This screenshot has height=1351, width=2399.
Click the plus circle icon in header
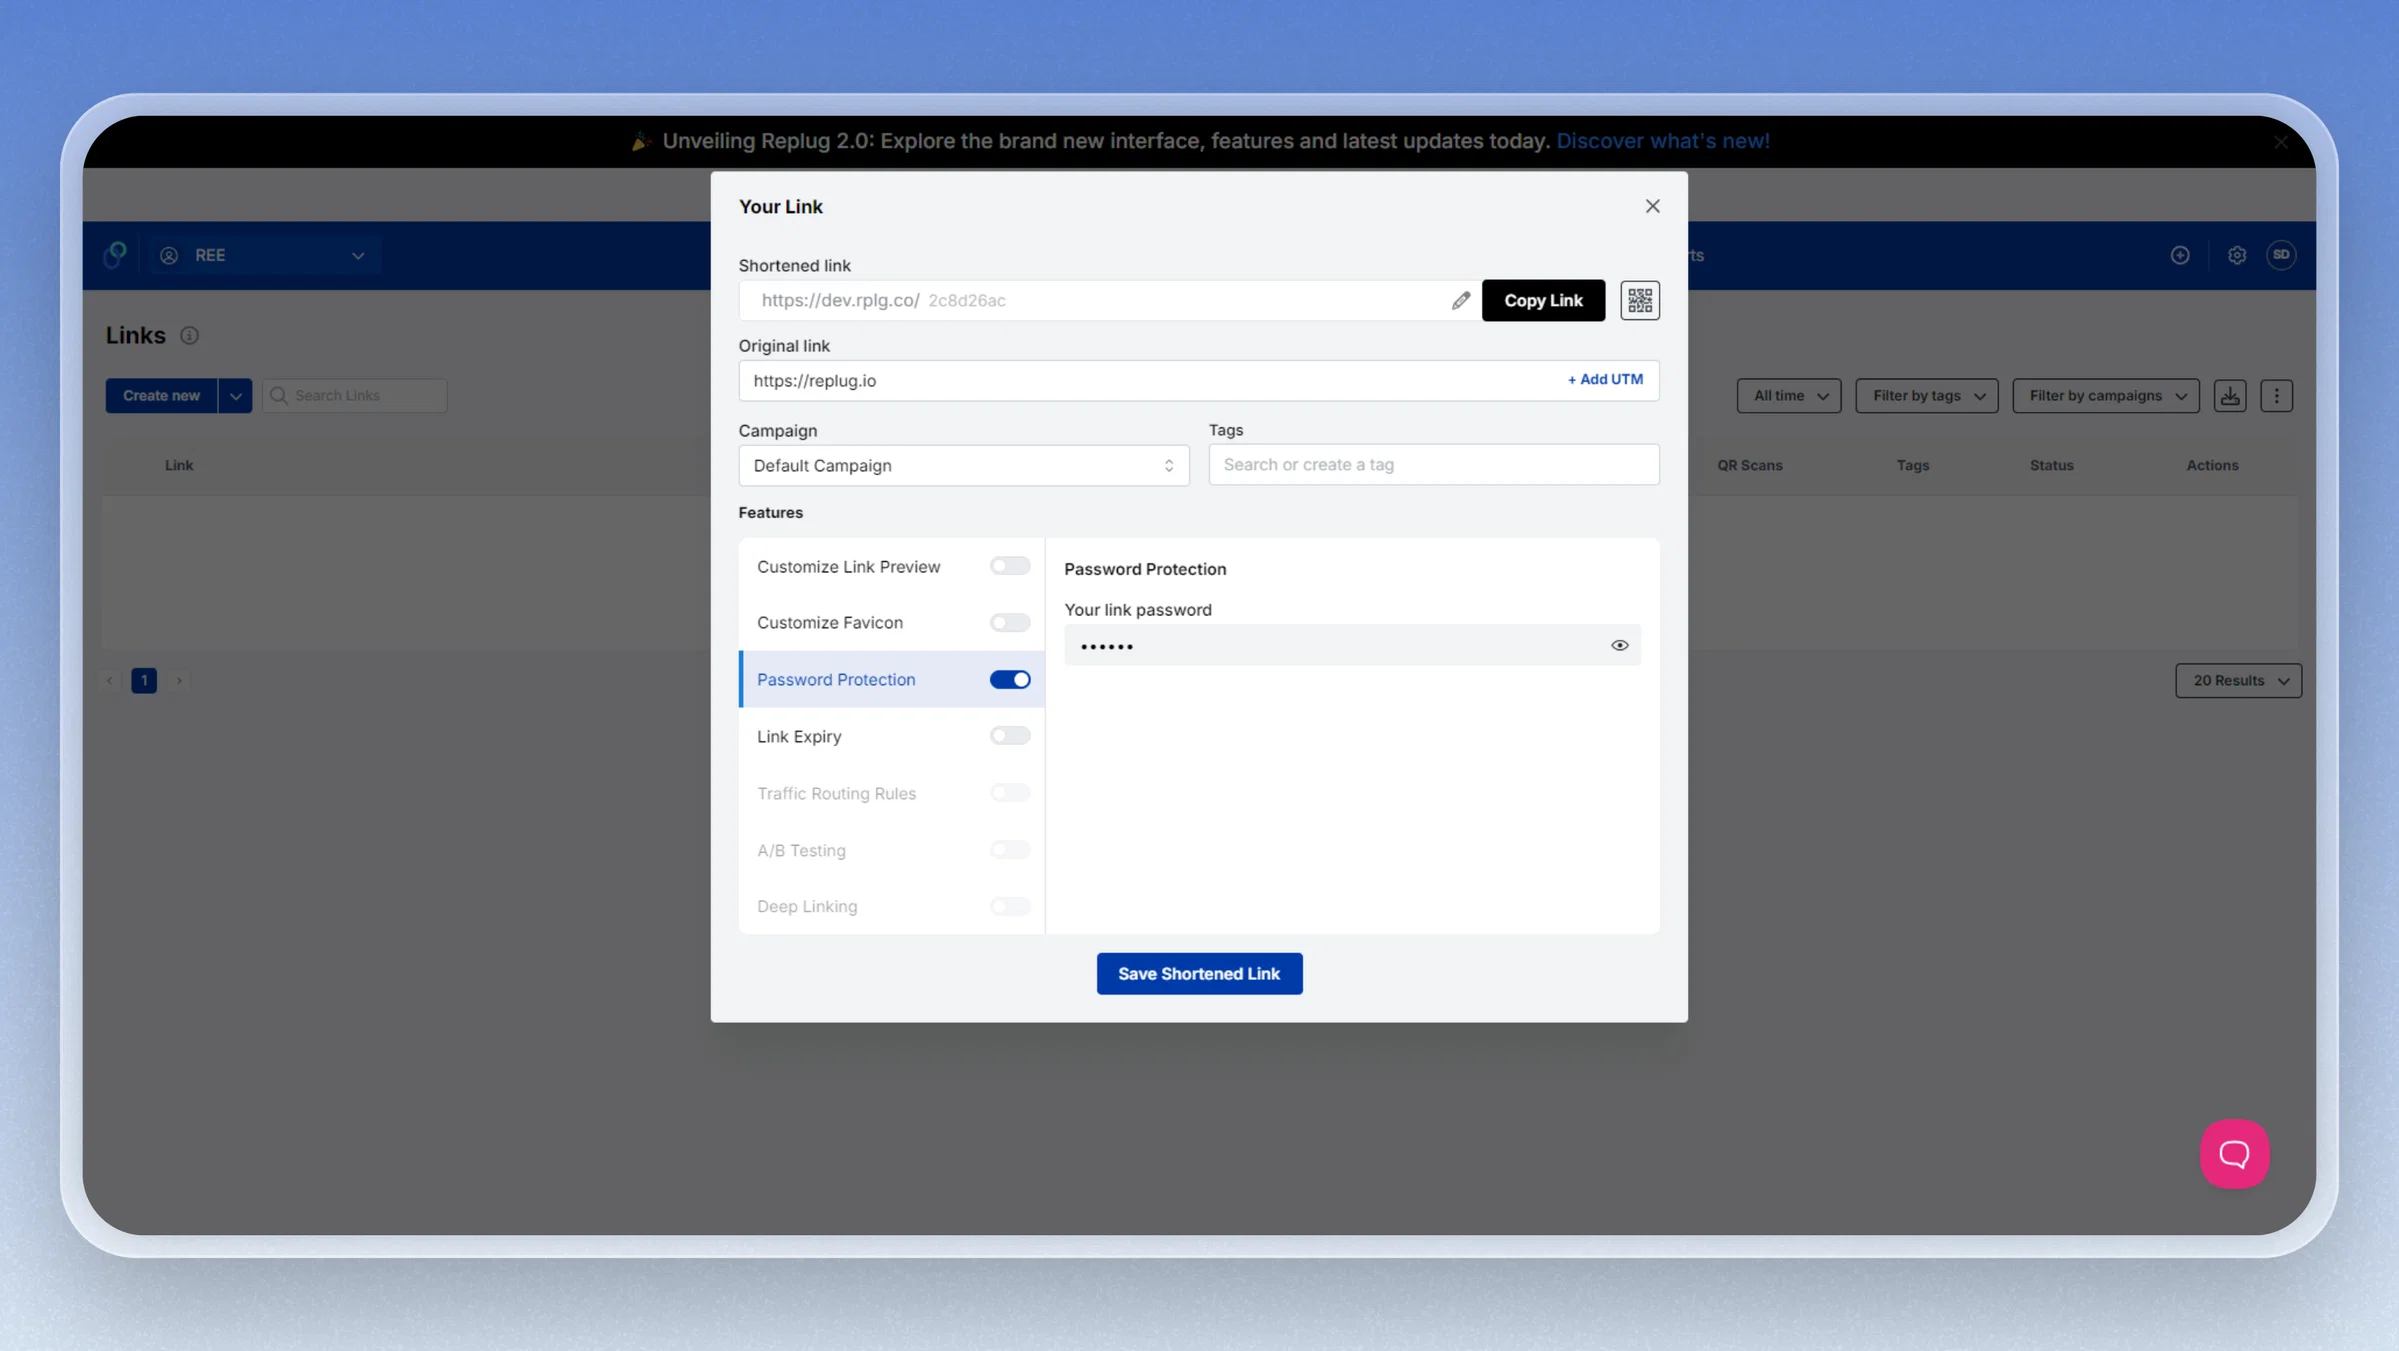(2180, 255)
